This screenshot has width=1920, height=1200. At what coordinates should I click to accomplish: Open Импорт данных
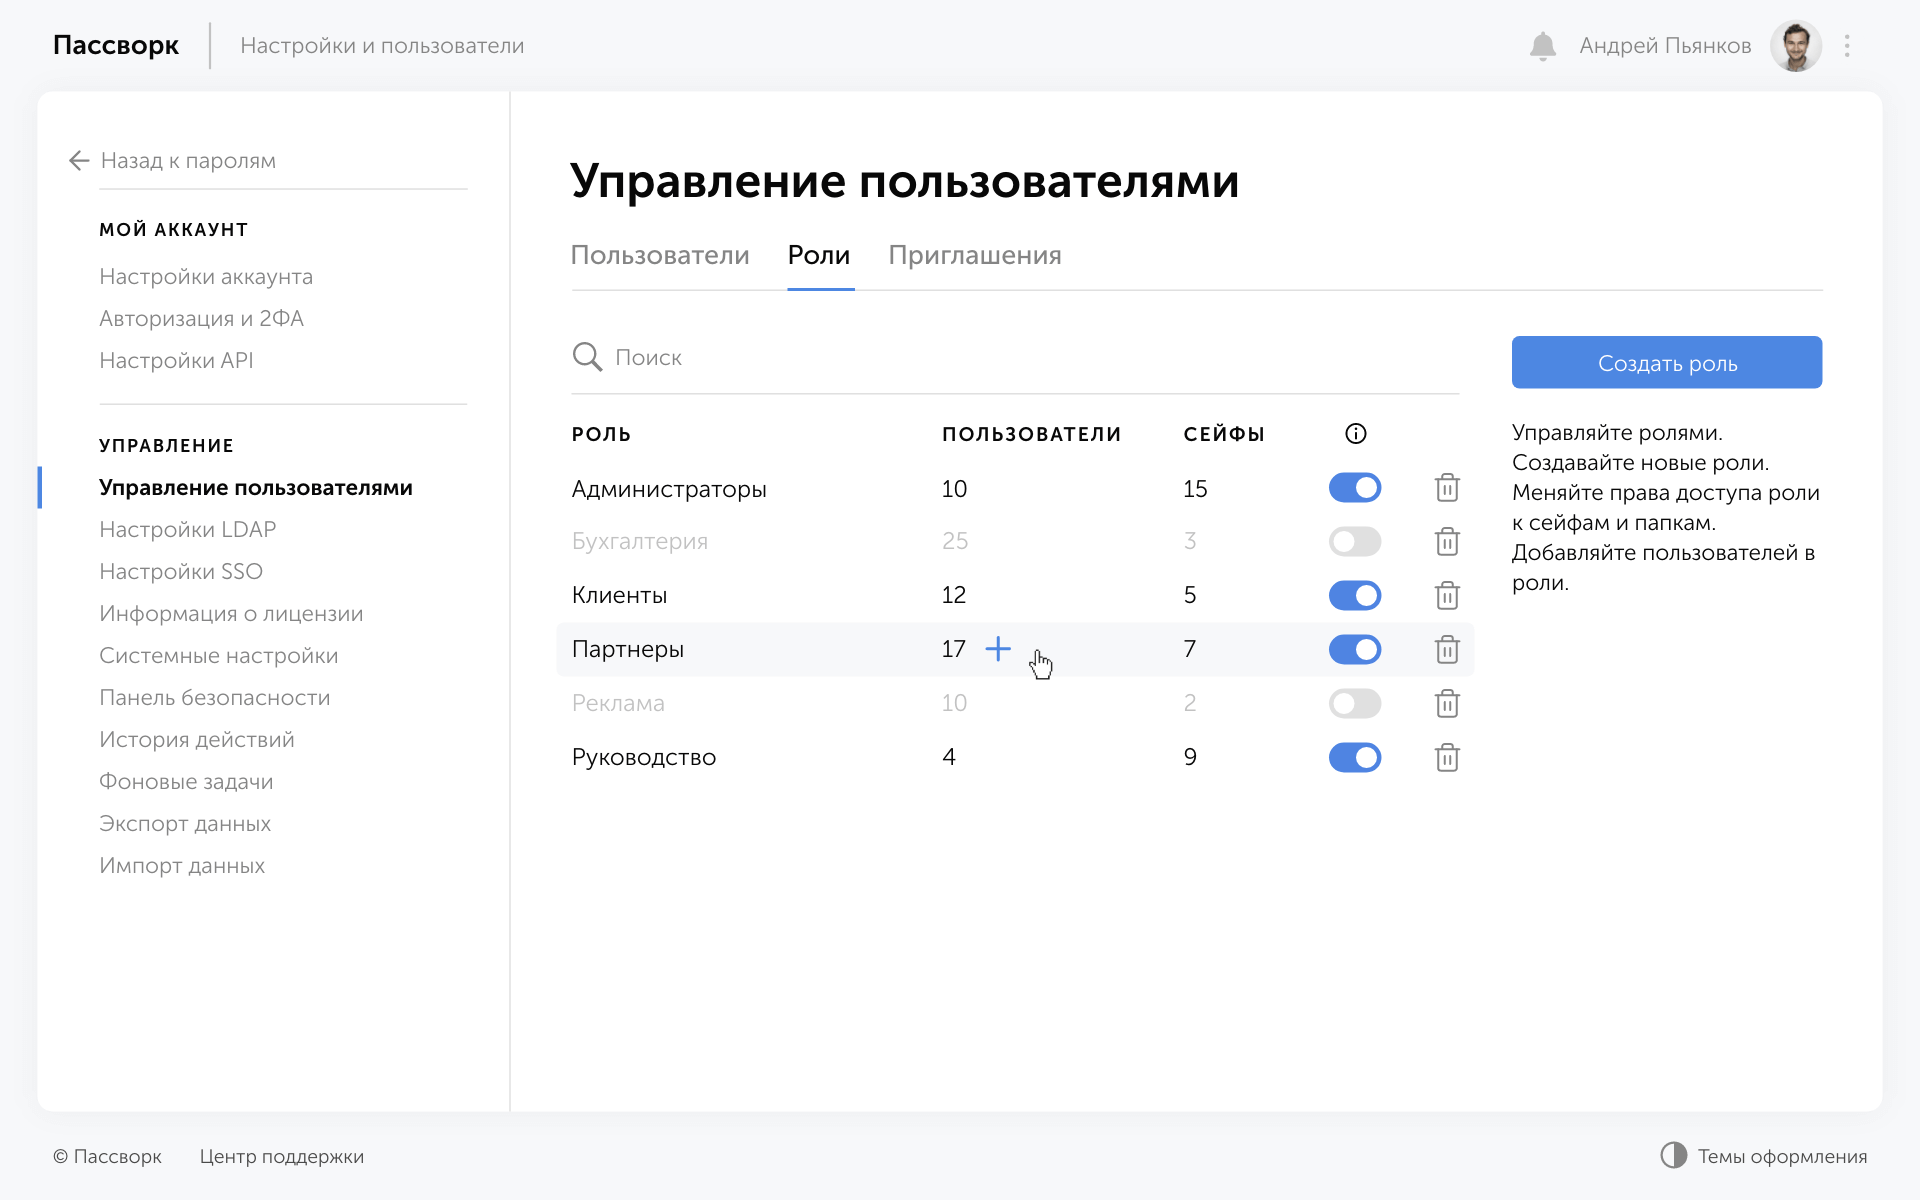tap(182, 866)
